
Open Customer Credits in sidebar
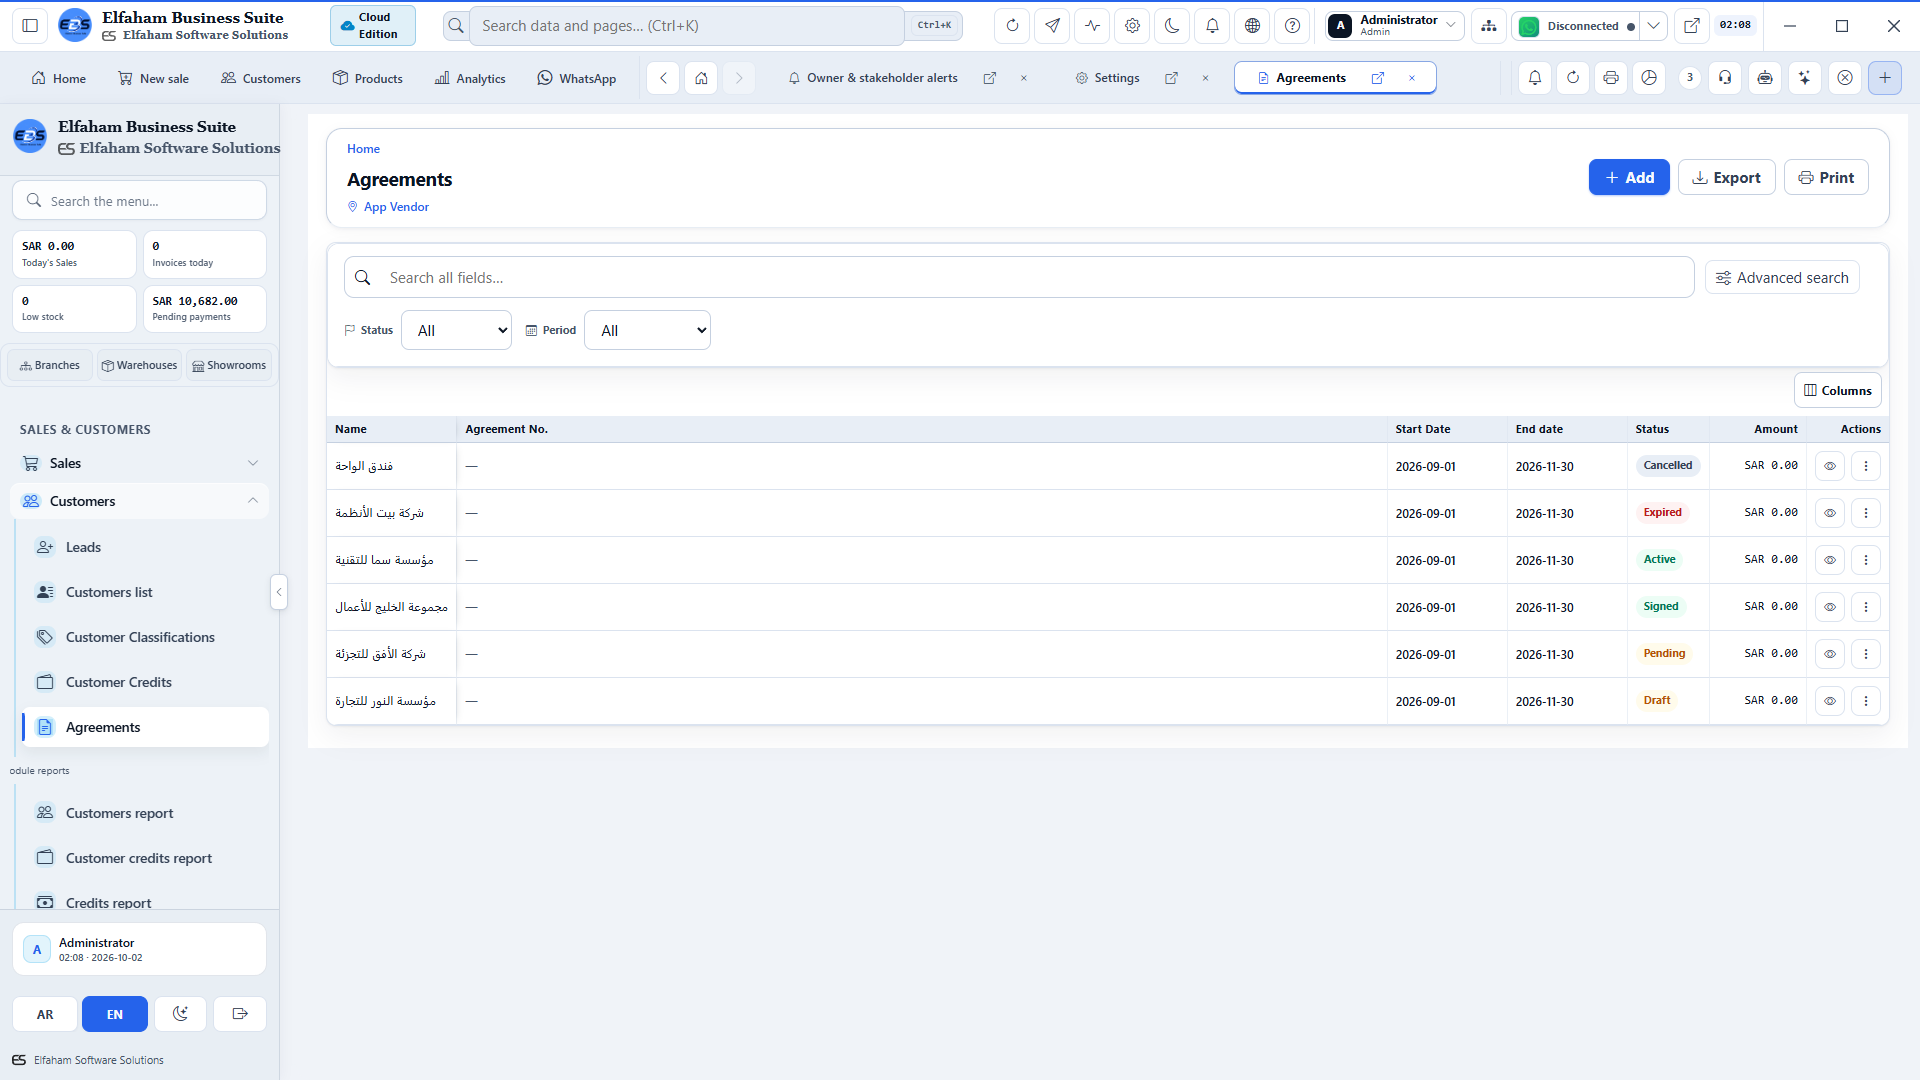145,682
